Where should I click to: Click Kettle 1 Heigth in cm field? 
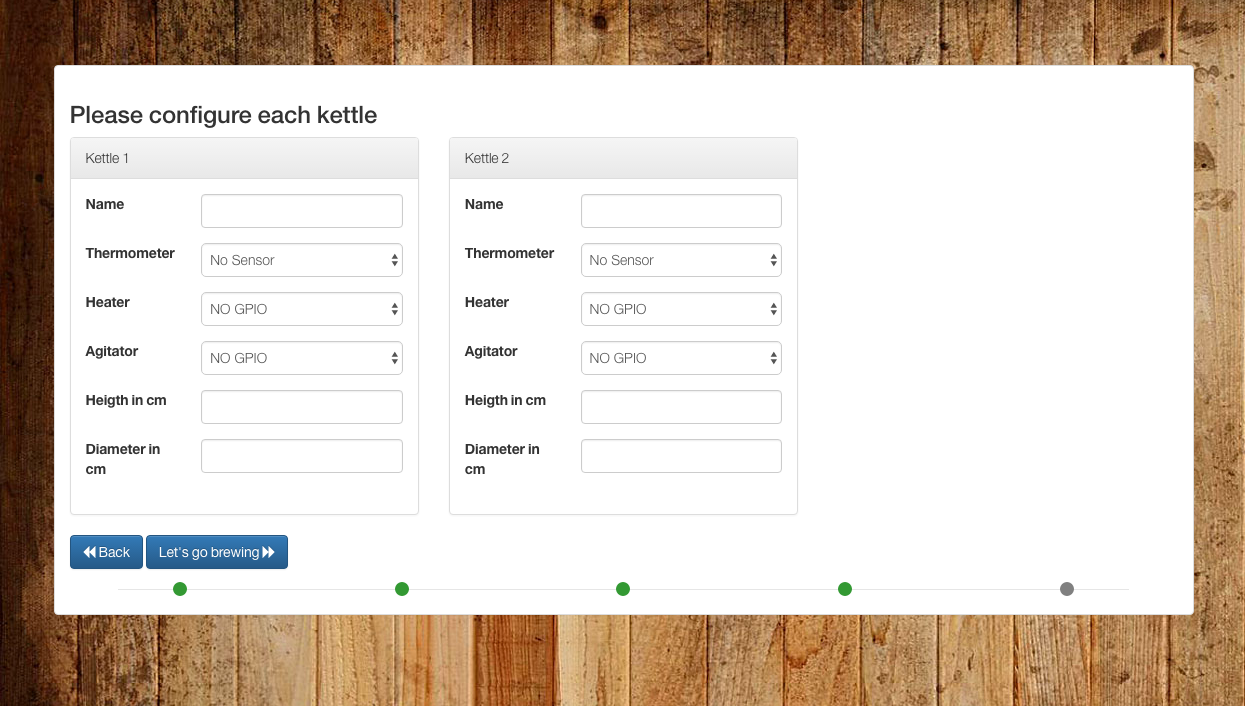tap(301, 407)
